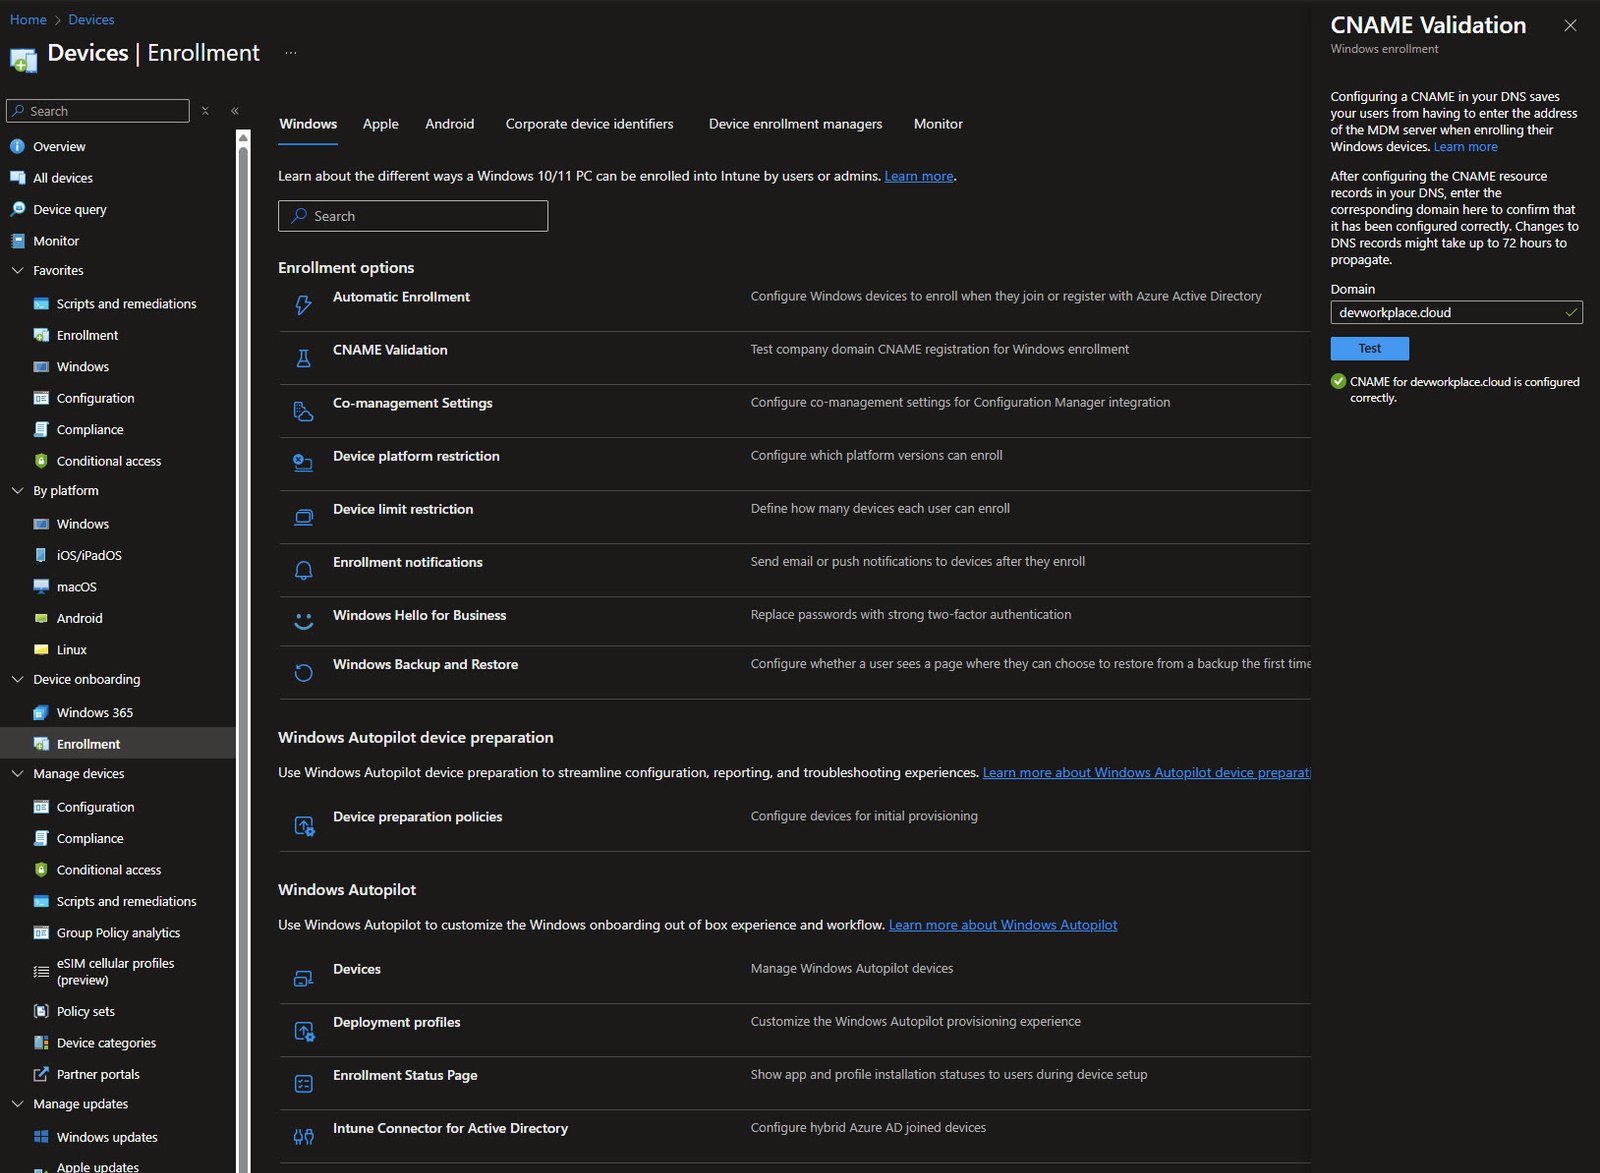The width and height of the screenshot is (1600, 1173).
Task: Switch to the Apple tab
Action: [x=380, y=124]
